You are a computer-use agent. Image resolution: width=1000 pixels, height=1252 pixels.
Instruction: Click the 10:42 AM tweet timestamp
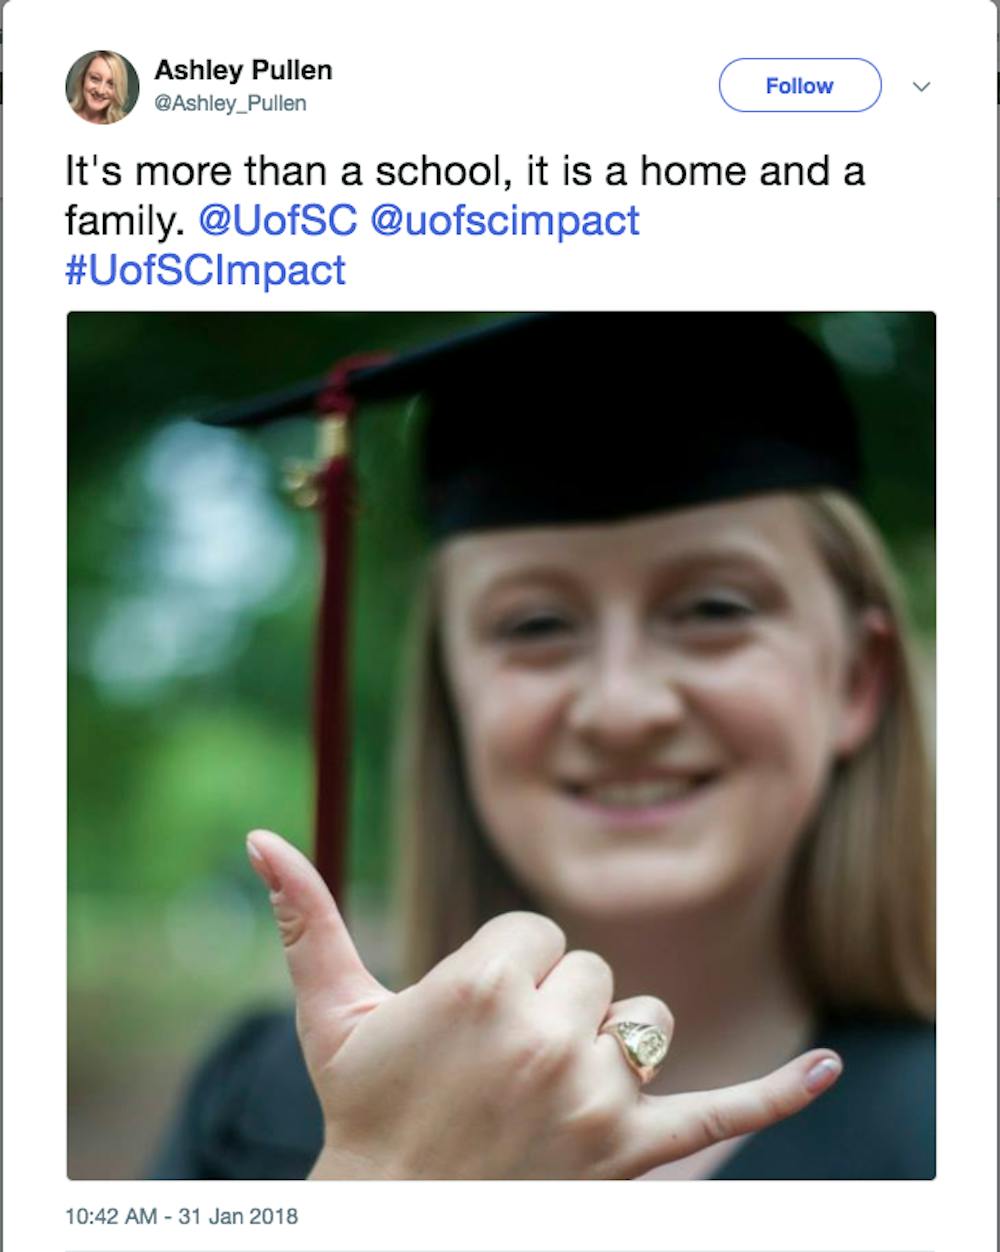pos(110,1216)
